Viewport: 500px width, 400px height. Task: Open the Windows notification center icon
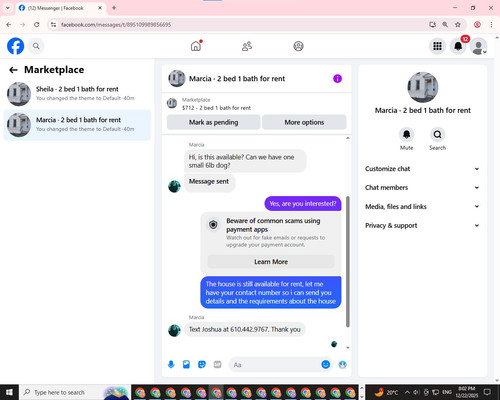point(487,392)
